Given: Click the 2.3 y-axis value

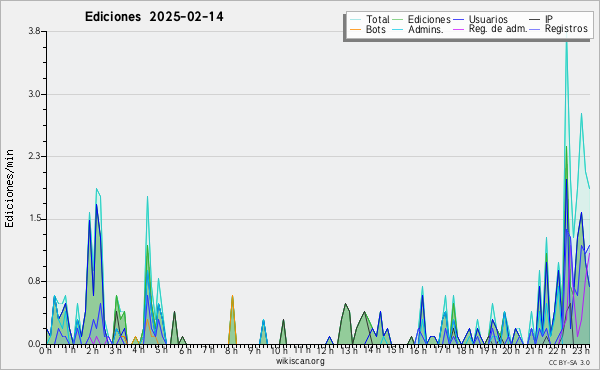Looking at the screenshot, I should [x=34, y=156].
